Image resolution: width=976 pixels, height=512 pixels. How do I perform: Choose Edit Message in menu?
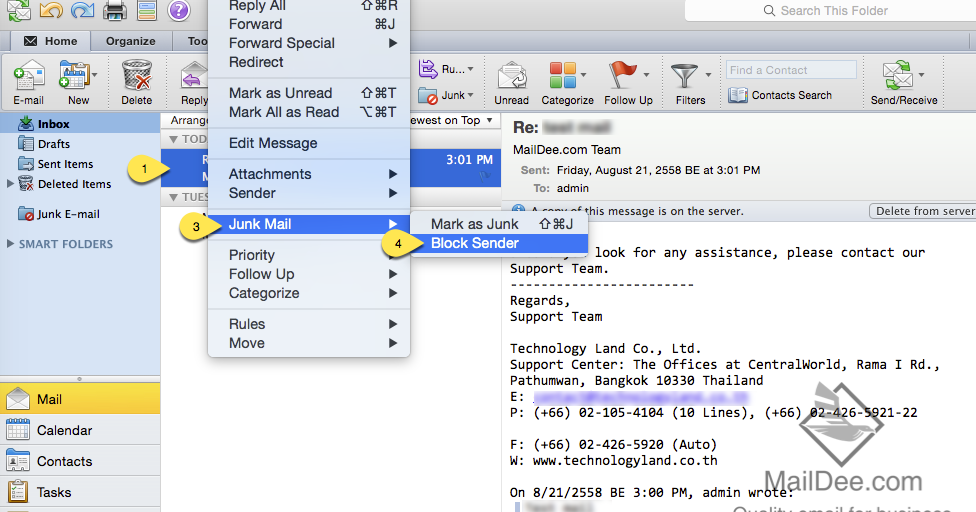coord(309,143)
